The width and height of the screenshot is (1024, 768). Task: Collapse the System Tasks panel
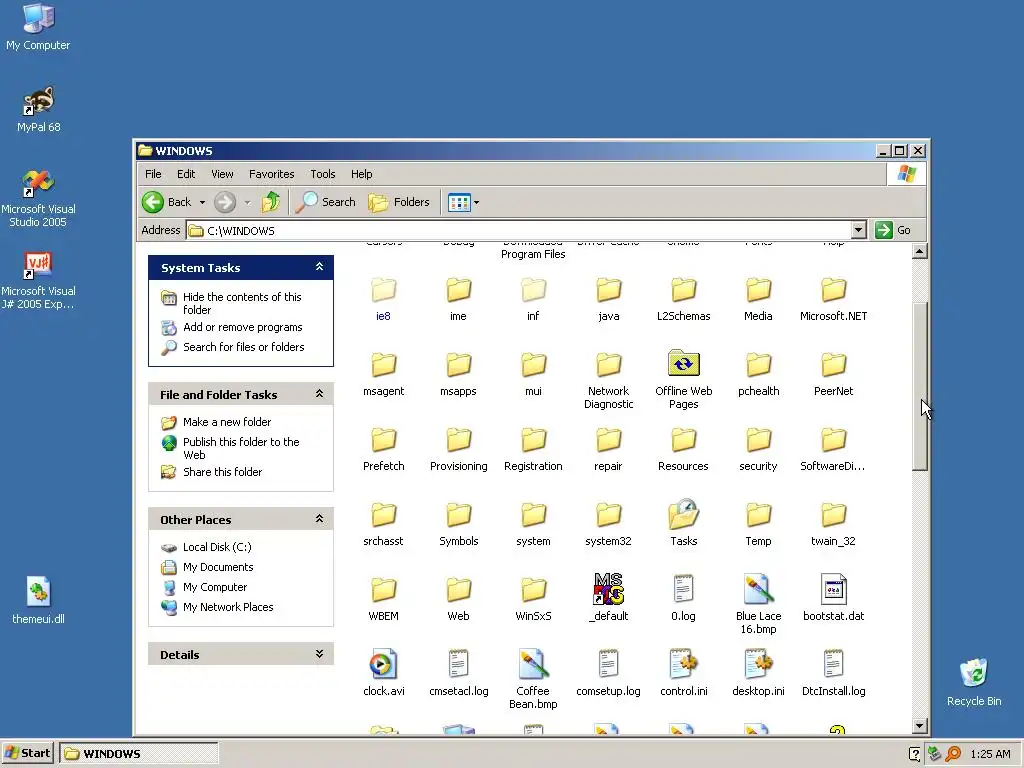pyautogui.click(x=319, y=267)
